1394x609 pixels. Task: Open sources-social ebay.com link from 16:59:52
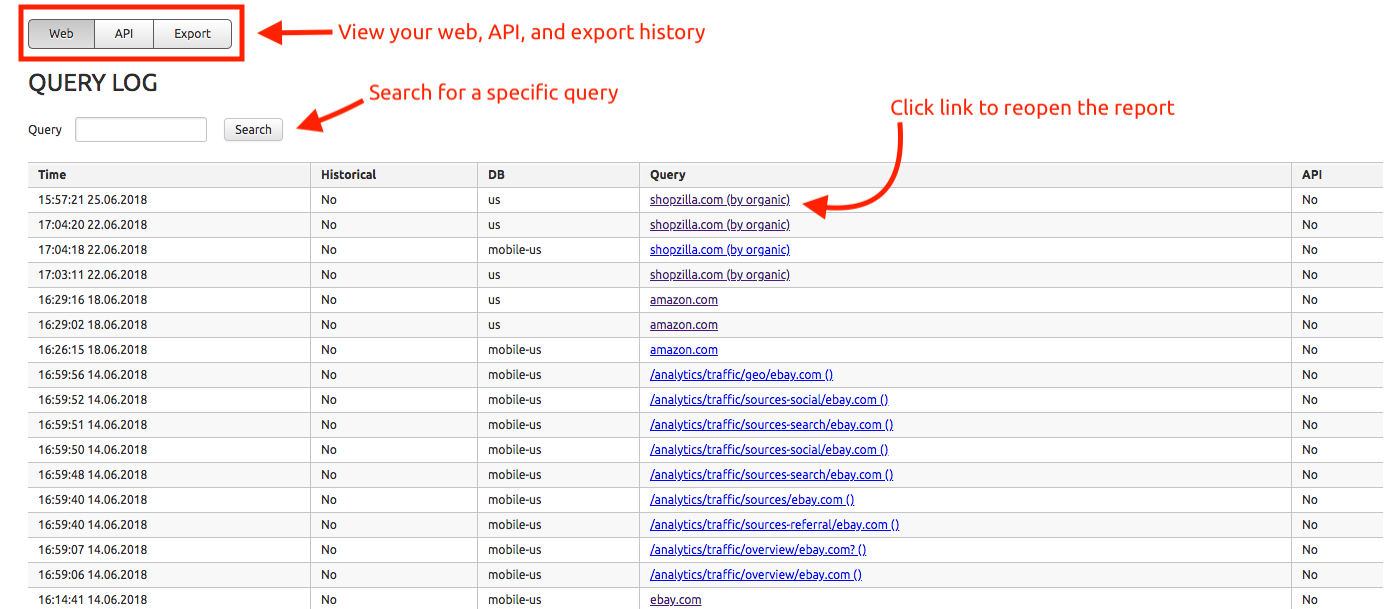coord(769,400)
